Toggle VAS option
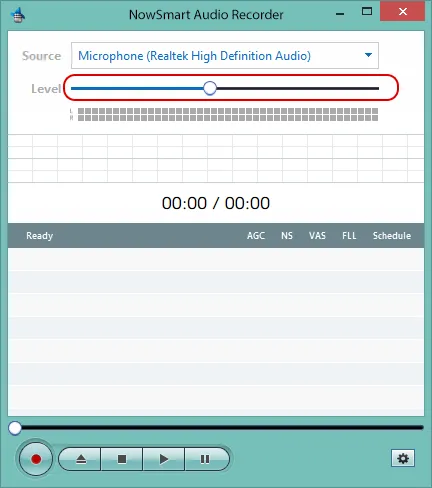 click(x=317, y=236)
